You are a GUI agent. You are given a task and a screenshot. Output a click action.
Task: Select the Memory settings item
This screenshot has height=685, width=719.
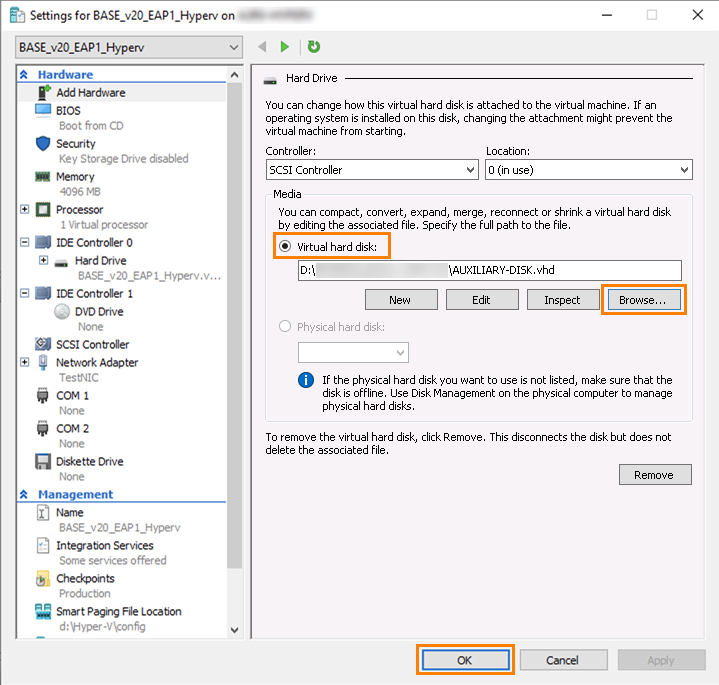[x=75, y=176]
